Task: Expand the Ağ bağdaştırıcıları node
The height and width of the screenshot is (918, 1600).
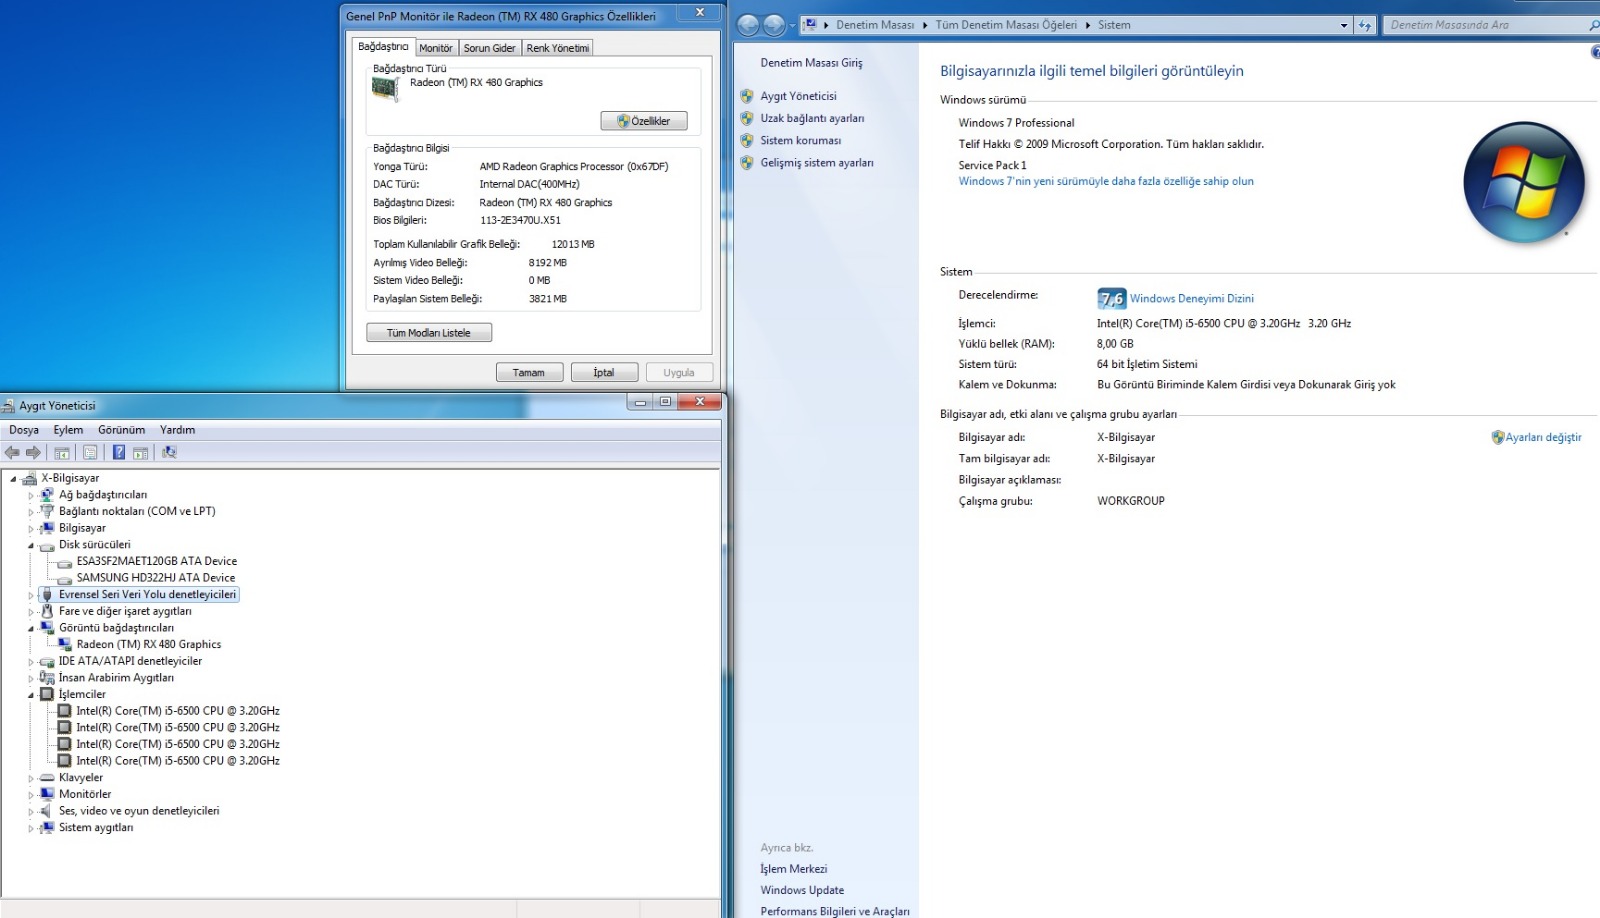Action: tap(31, 495)
